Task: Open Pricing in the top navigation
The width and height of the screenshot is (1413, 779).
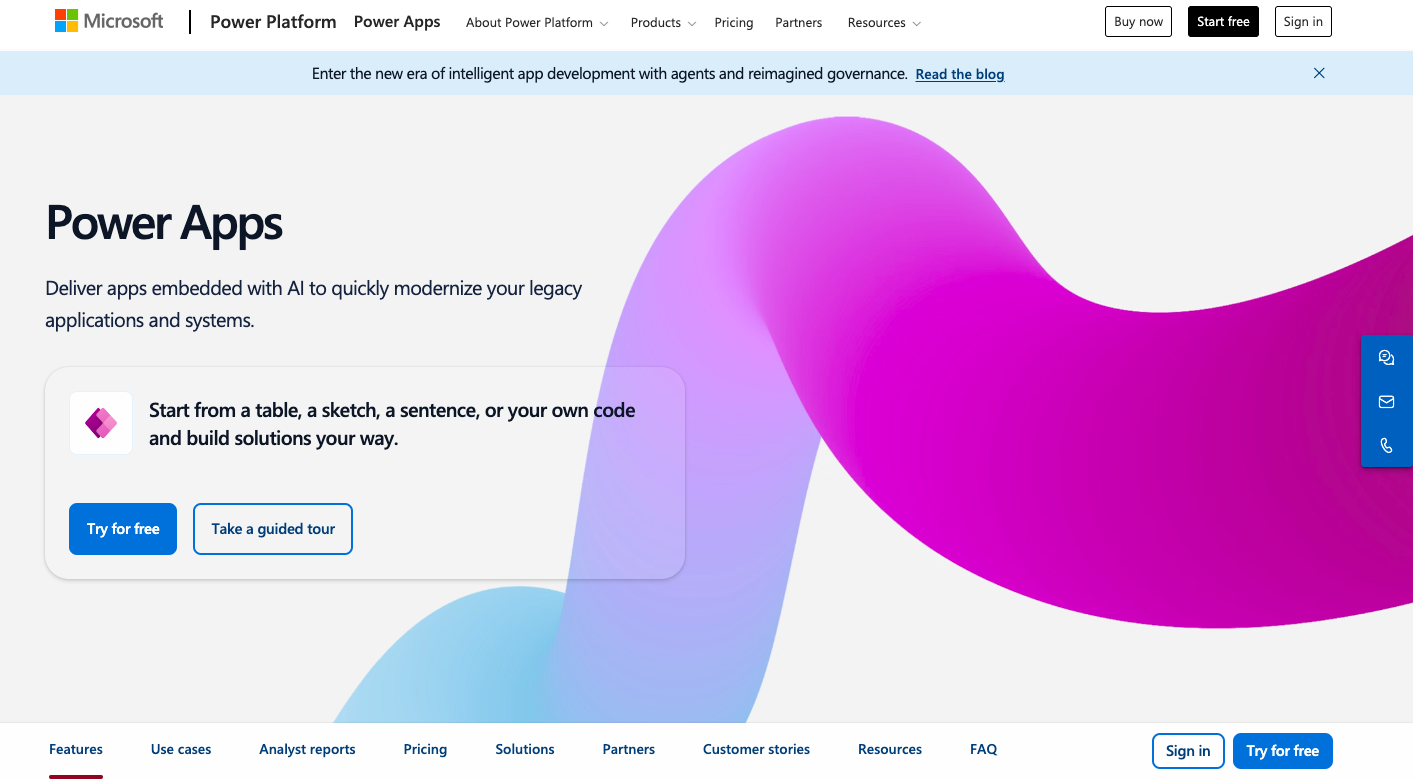Action: coord(734,22)
